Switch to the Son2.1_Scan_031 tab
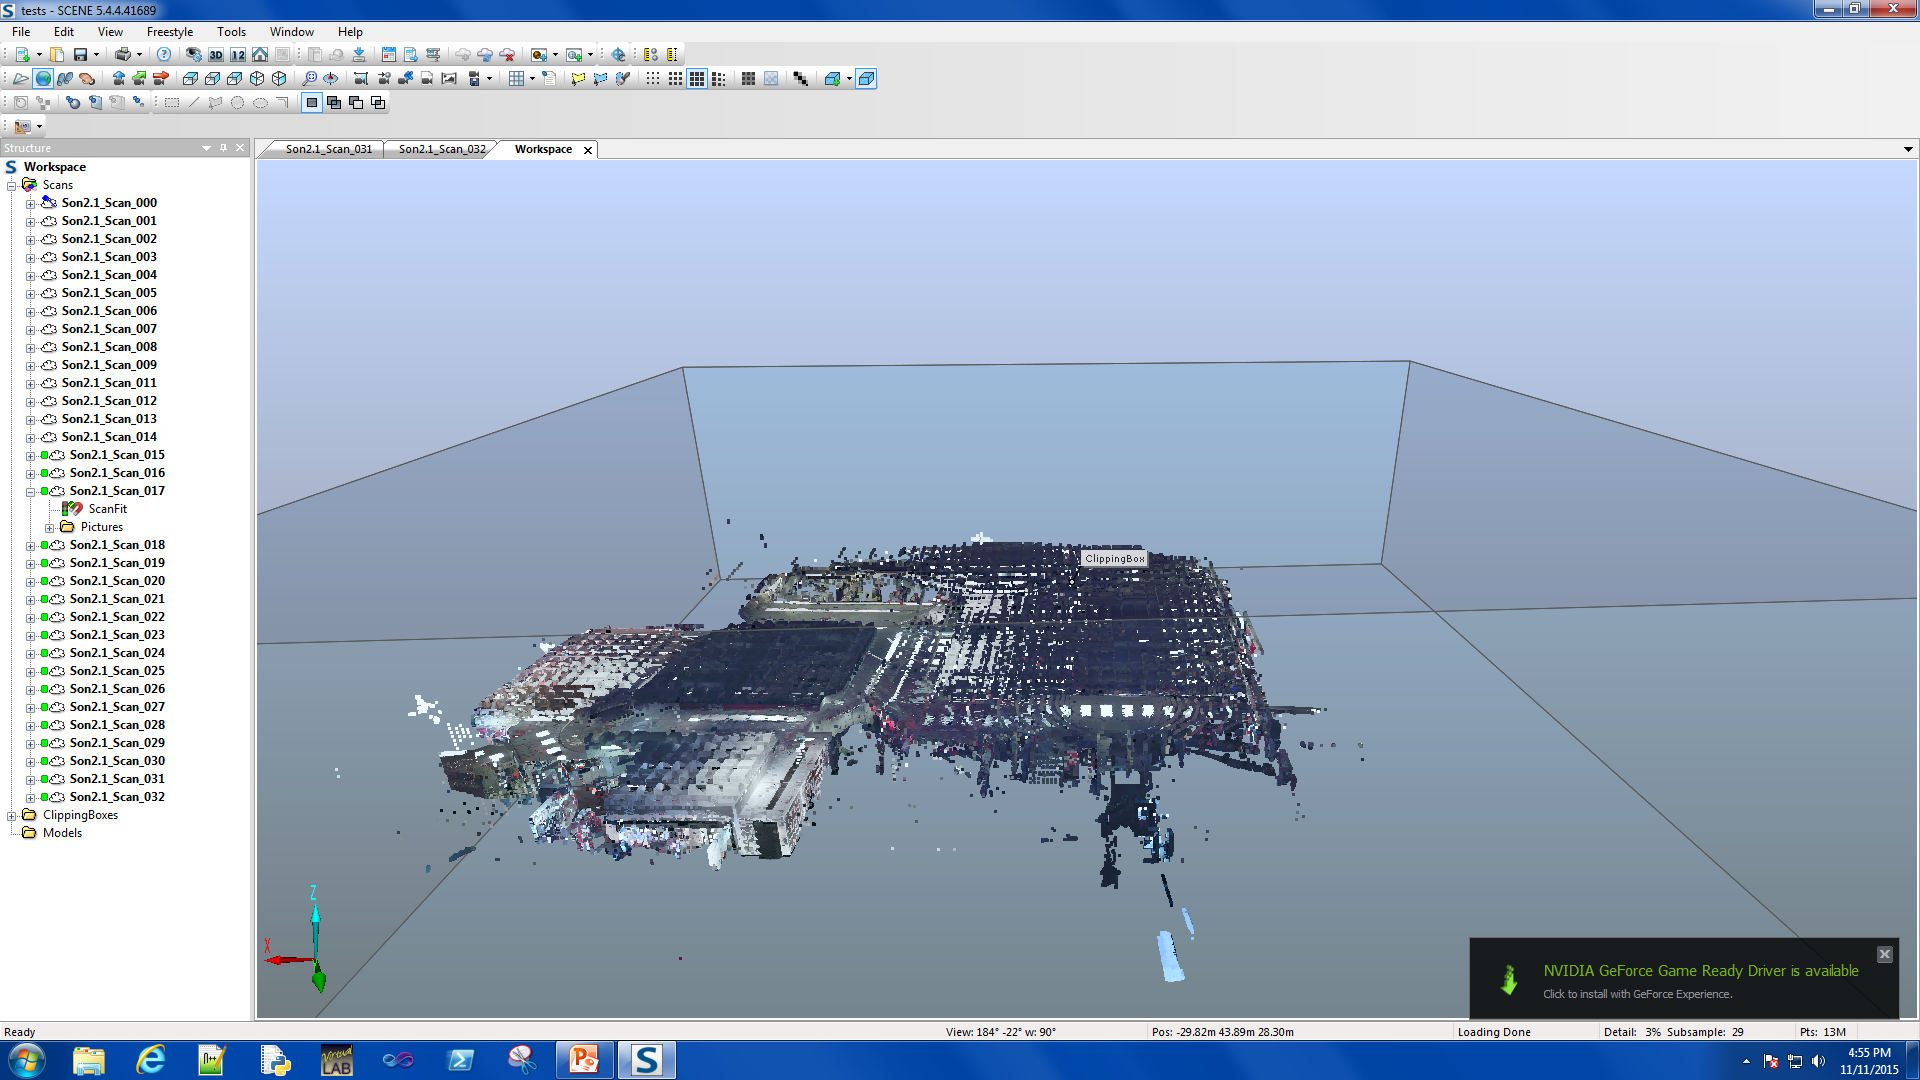Screen dimensions: 1920x1080 click(328, 149)
